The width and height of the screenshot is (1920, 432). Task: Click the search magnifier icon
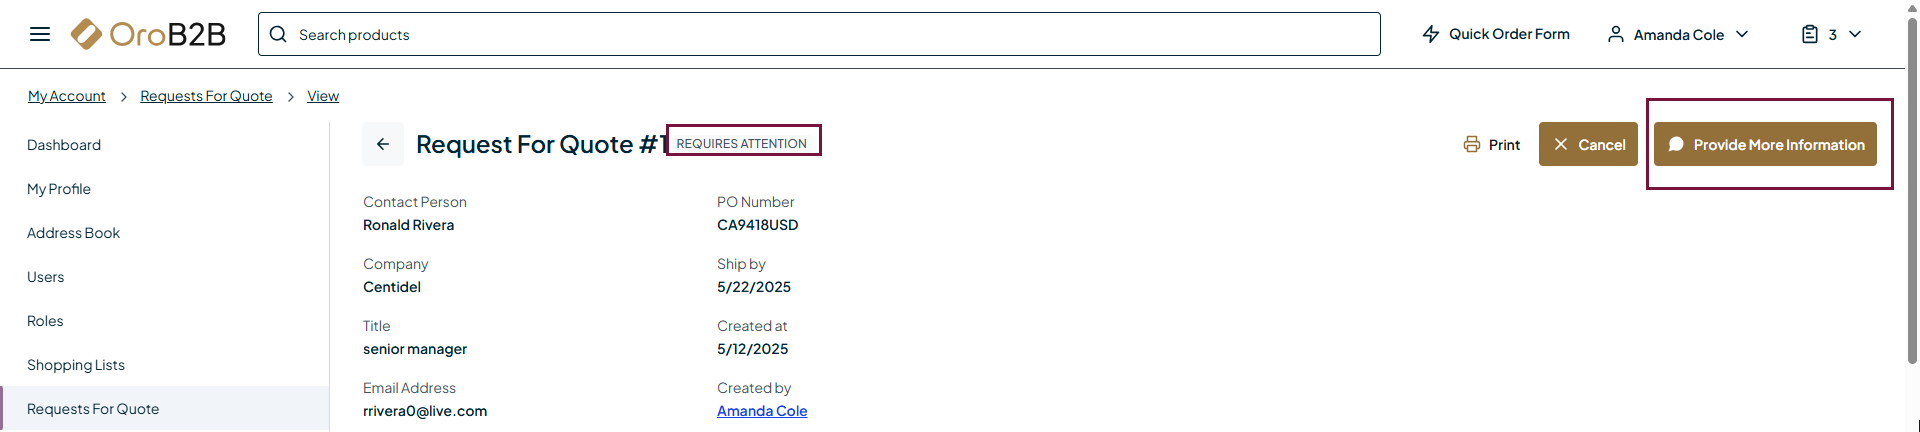pyautogui.click(x=278, y=34)
